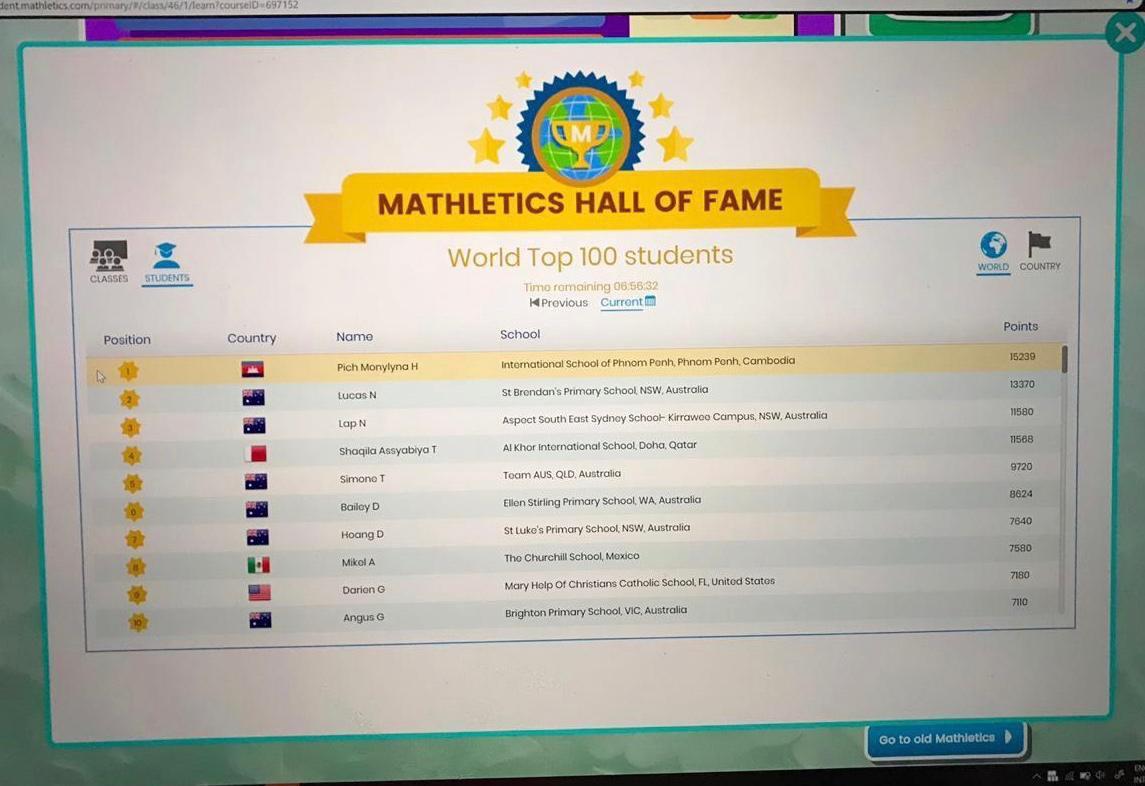Switch to Country rankings flag icon
Viewport: 1145px width, 786px height.
(x=1040, y=251)
